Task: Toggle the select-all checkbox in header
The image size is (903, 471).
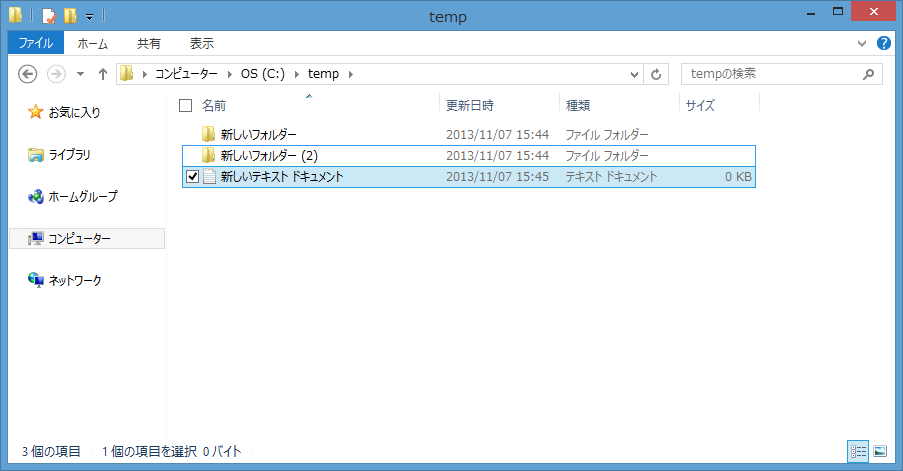Action: (185, 105)
